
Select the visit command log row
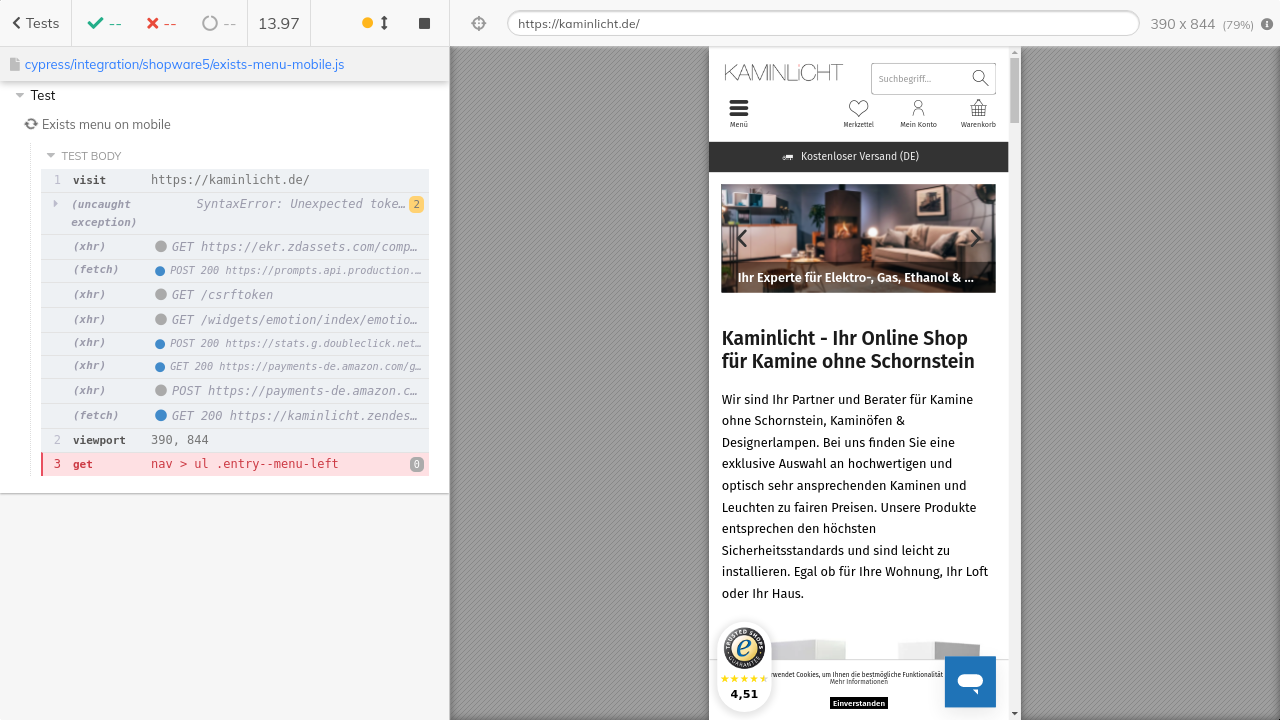(235, 180)
